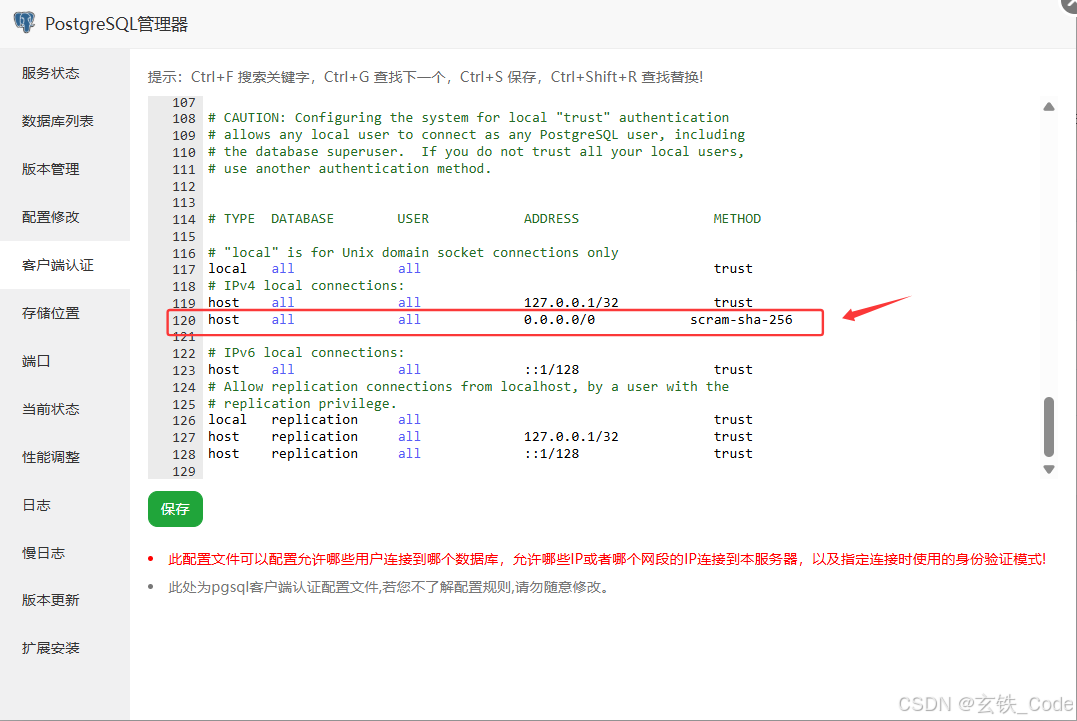Click the Unix domain socket comment line

(x=413, y=253)
